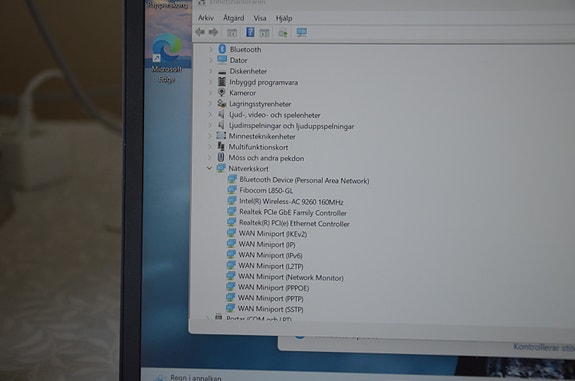This screenshot has width=575, height=381.
Task: Select Intel(R) Wireless-AC 9260 160MHz
Action: pos(291,202)
